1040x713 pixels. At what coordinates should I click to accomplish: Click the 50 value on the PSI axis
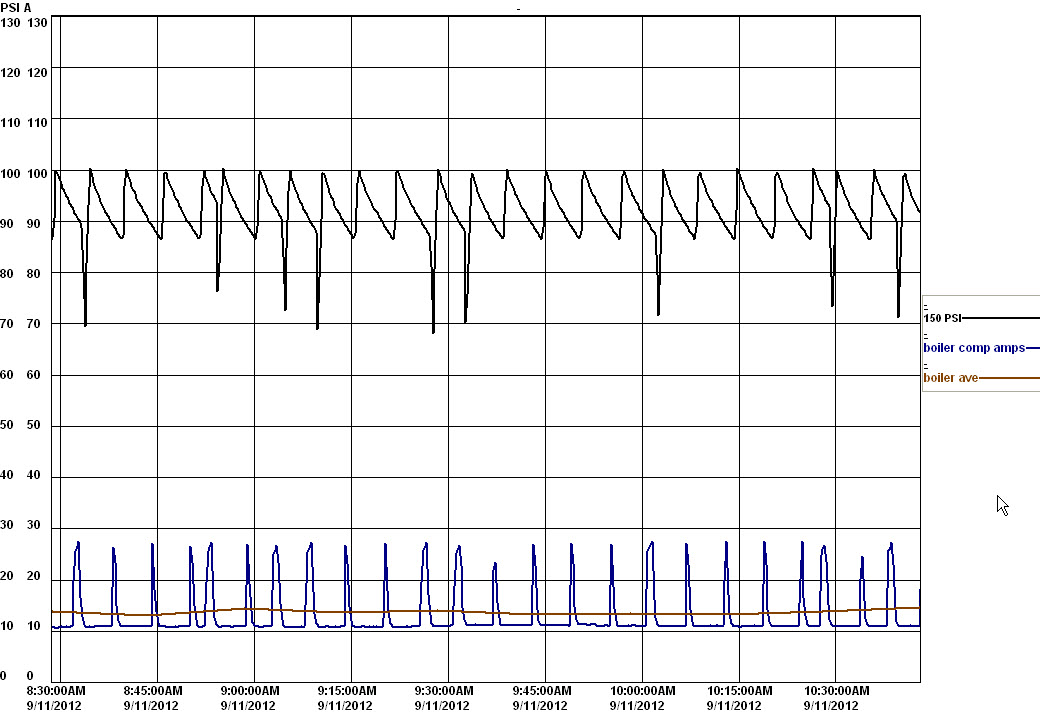[x=7, y=424]
